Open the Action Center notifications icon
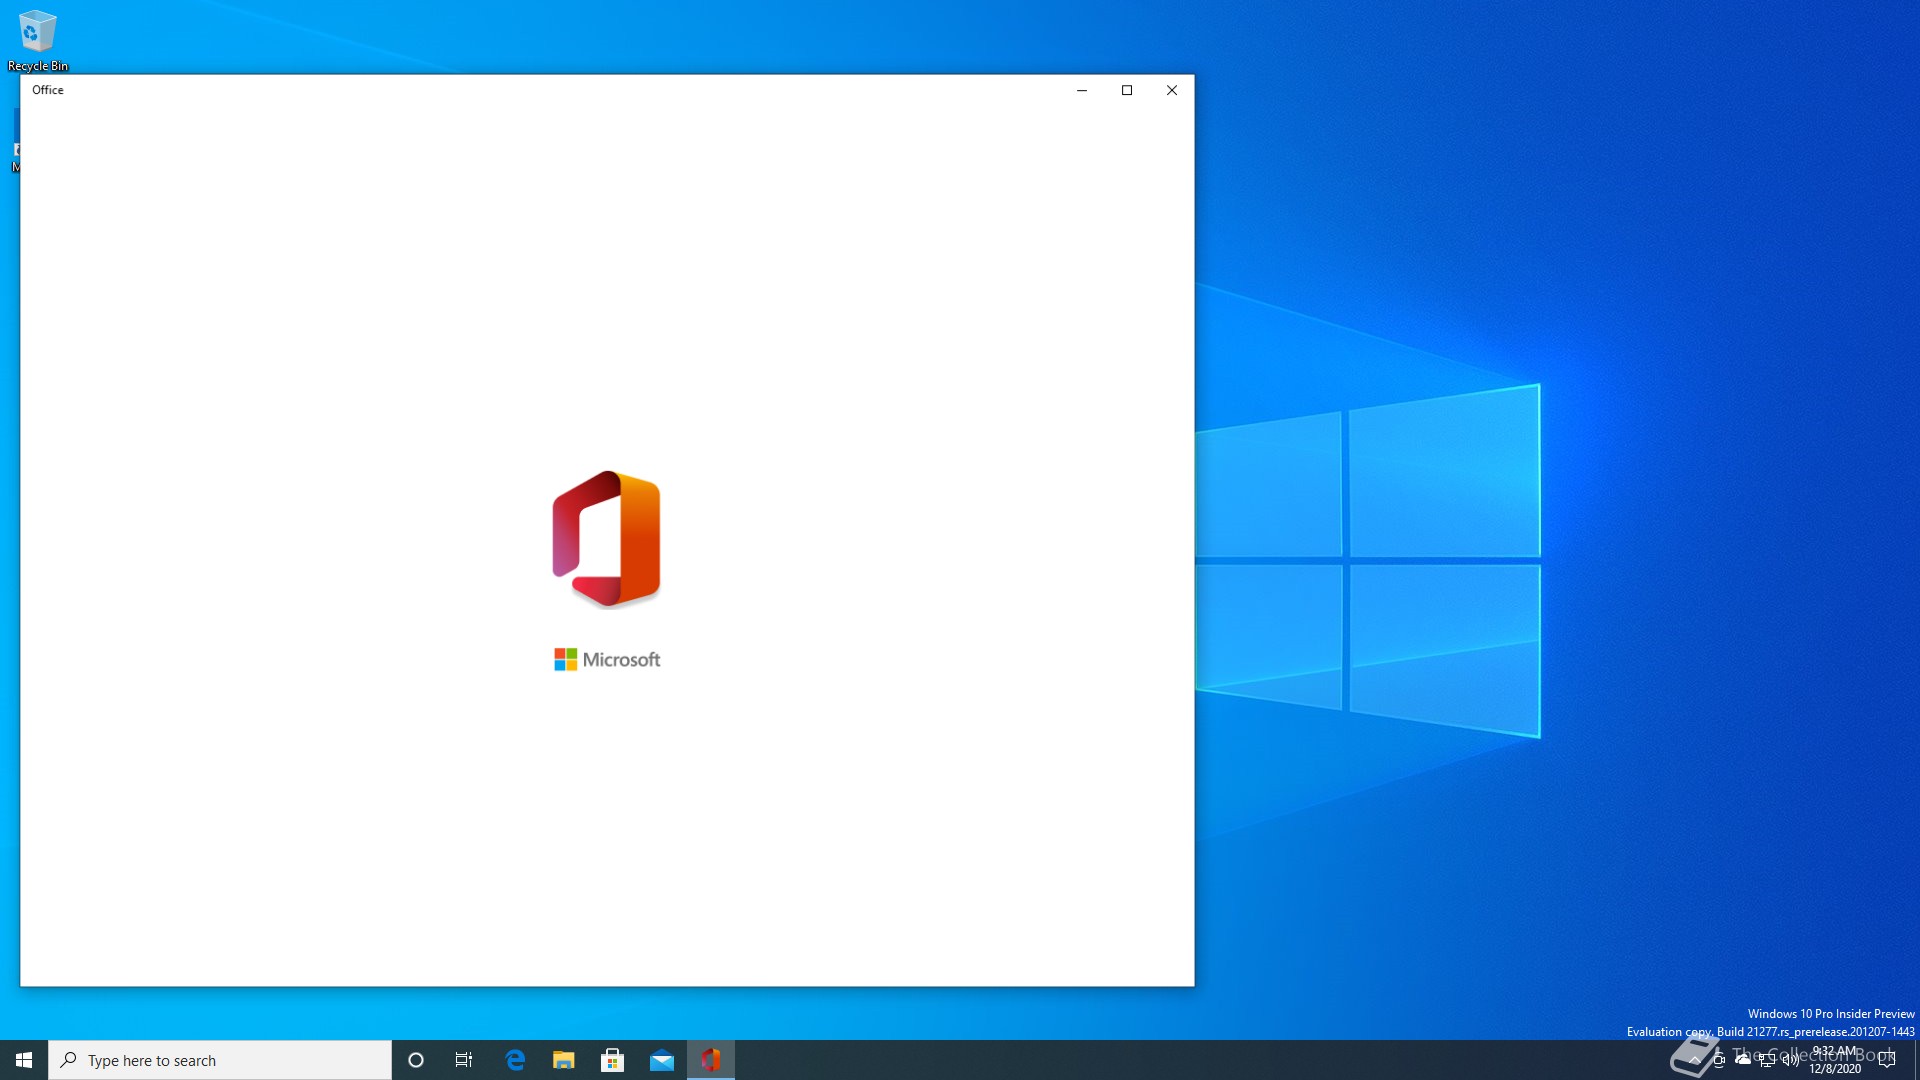Image resolution: width=1920 pixels, height=1080 pixels. pyautogui.click(x=1887, y=1060)
